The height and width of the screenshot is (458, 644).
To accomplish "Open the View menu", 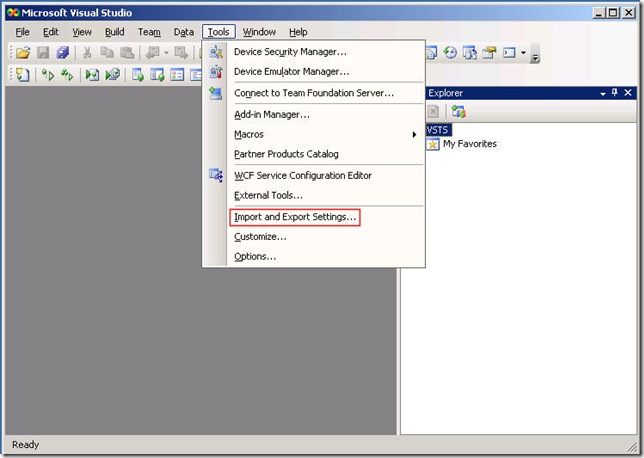I will coord(82,32).
